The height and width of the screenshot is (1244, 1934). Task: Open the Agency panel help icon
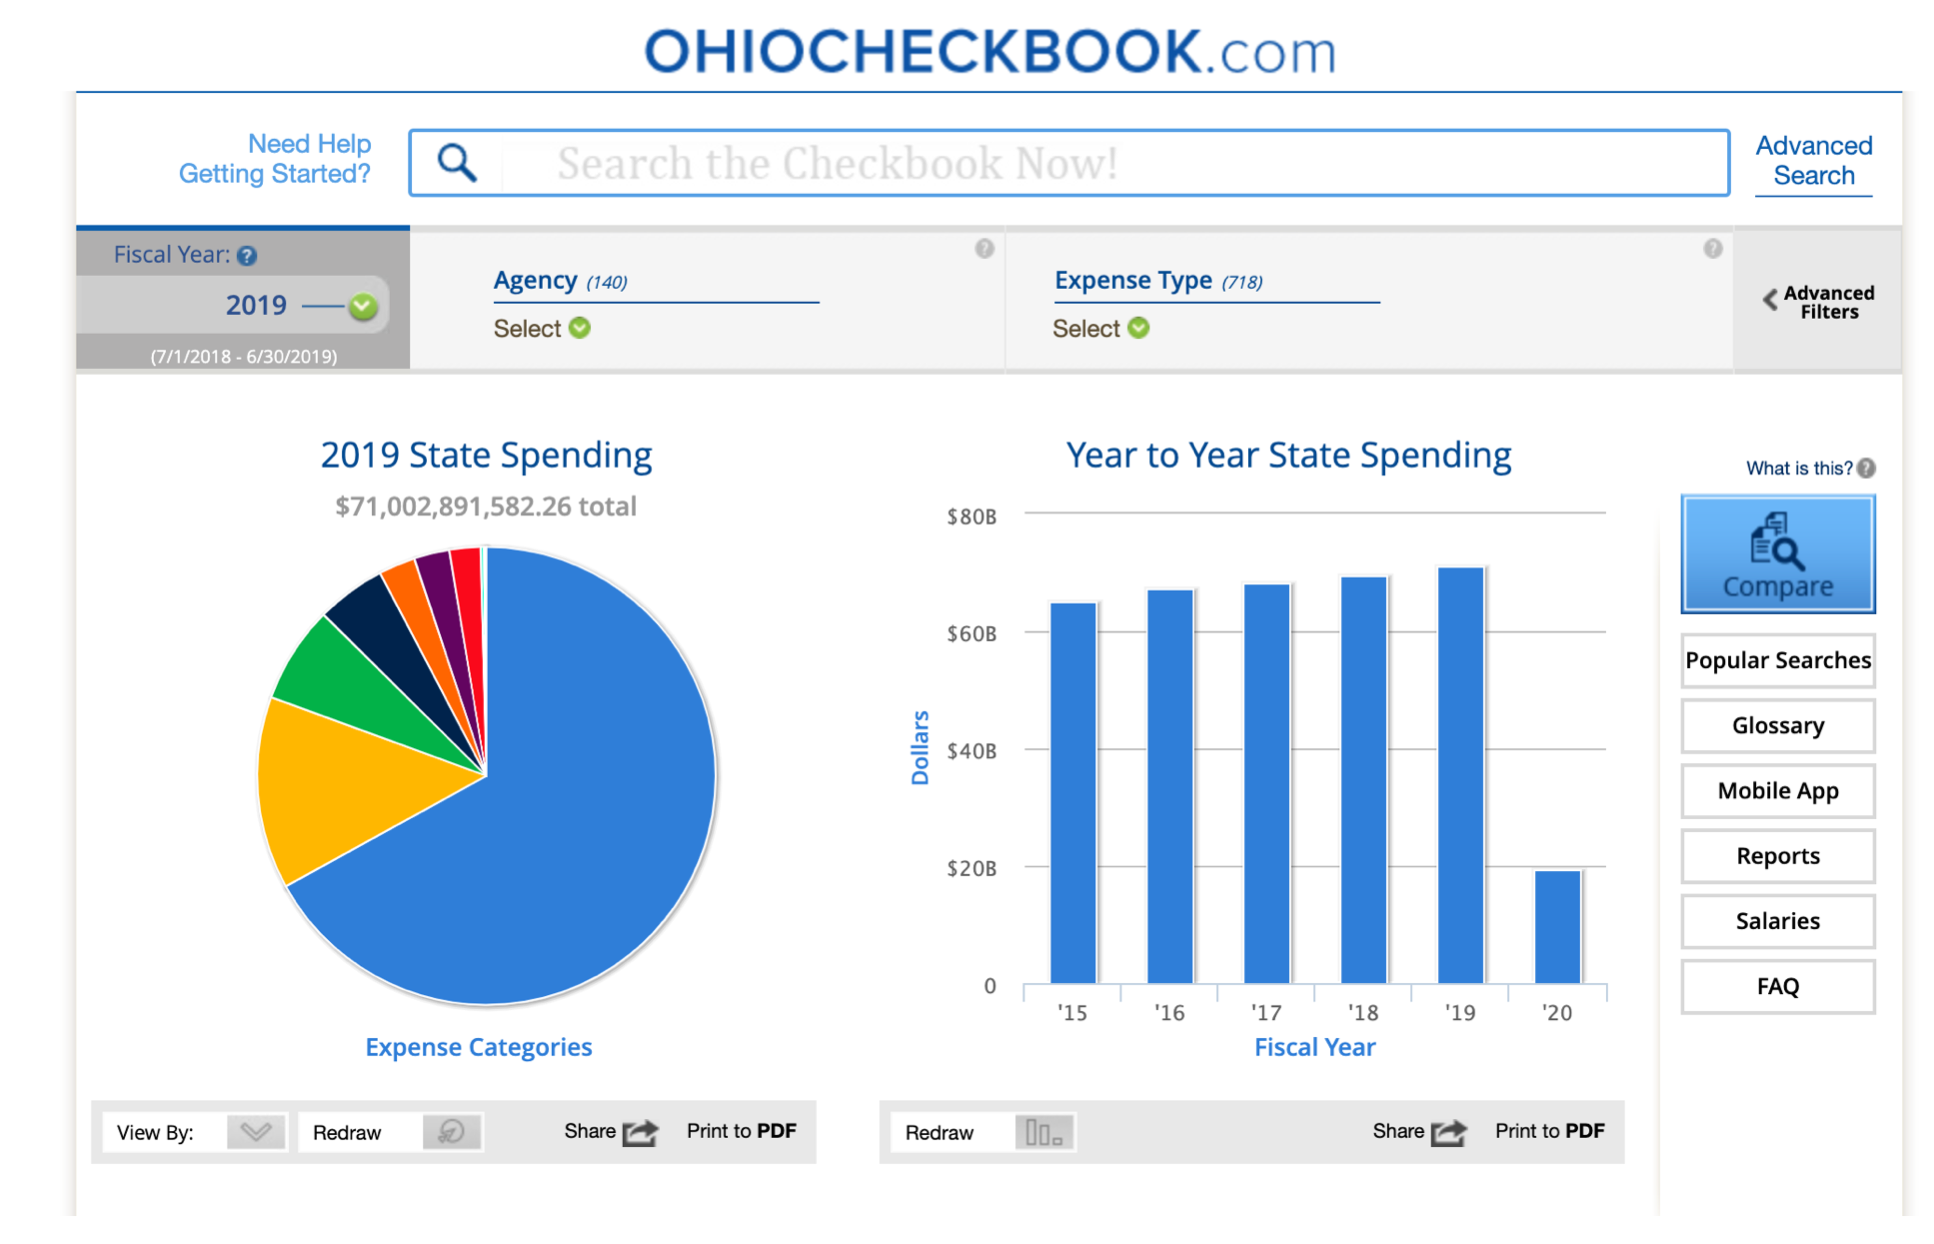[x=984, y=249]
